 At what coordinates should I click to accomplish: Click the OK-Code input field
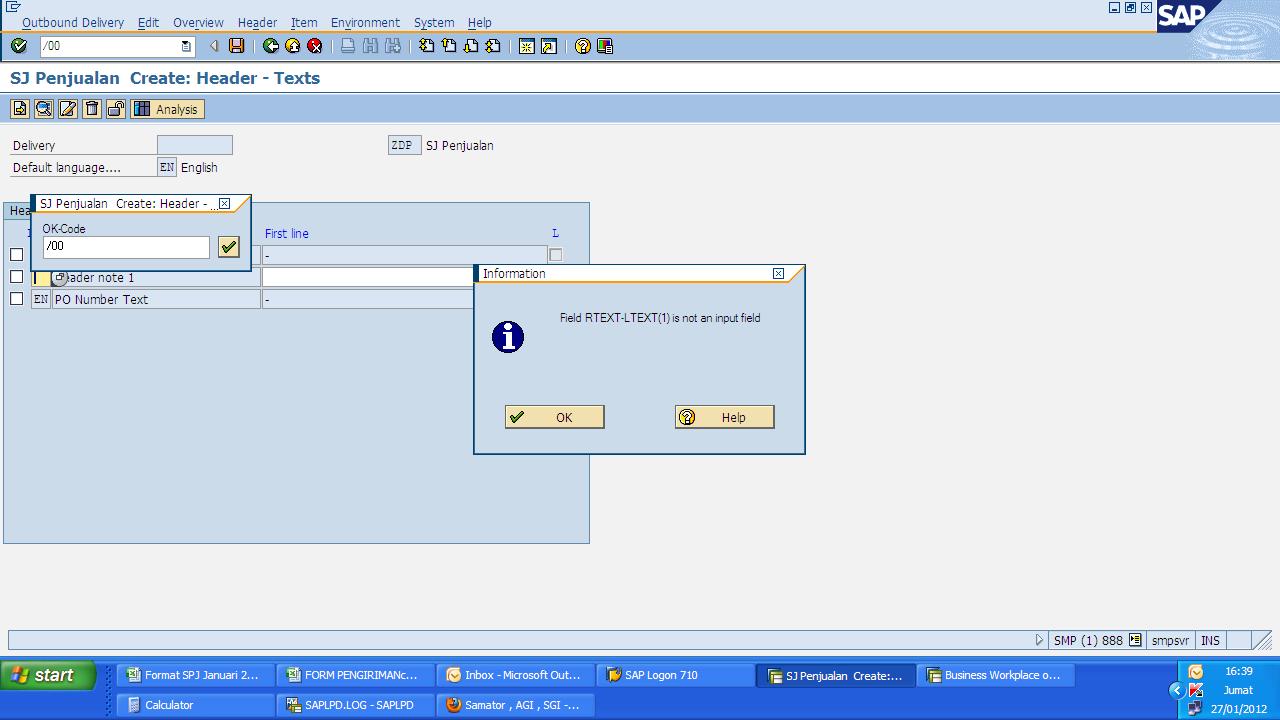coord(126,246)
